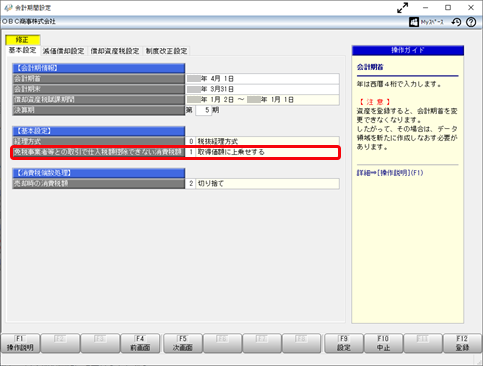Open the help question mark icon
Viewport: 483px width, 366px height.
tap(471, 22)
